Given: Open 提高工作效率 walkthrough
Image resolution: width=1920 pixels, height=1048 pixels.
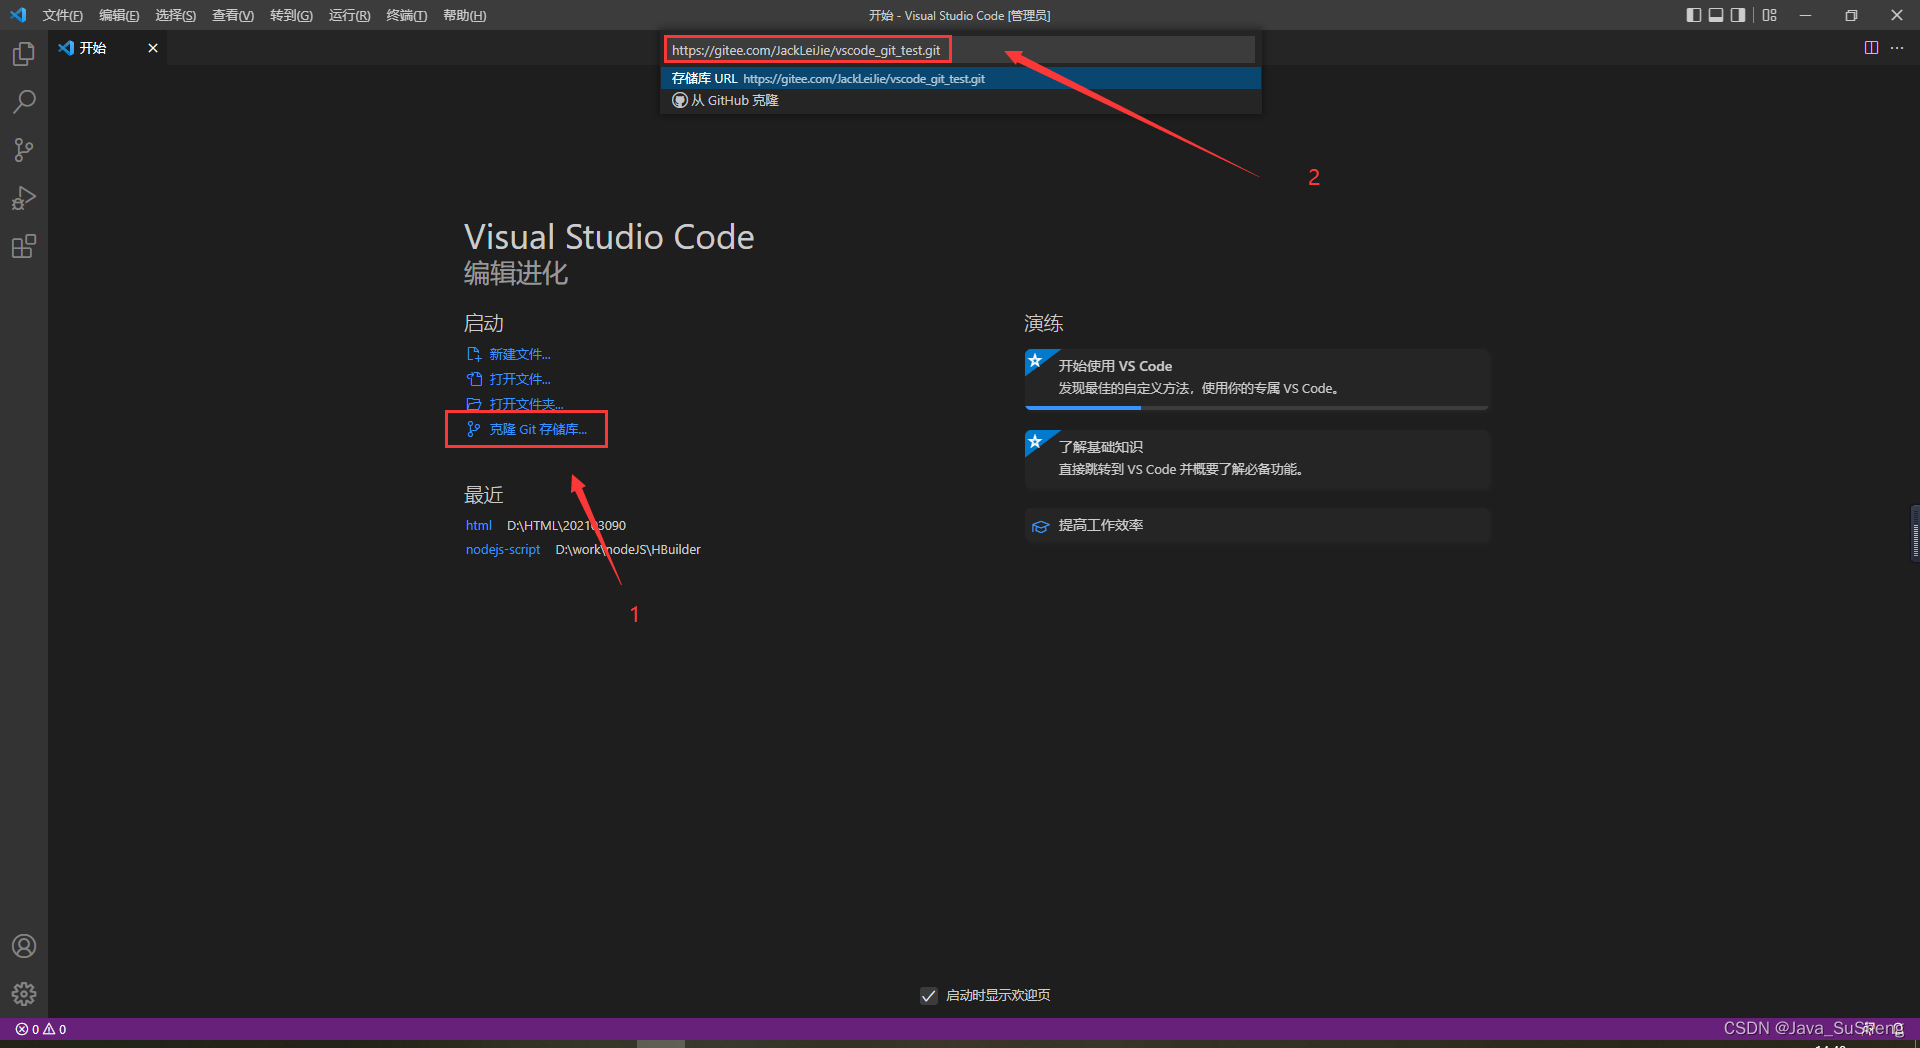Looking at the screenshot, I should [1257, 525].
